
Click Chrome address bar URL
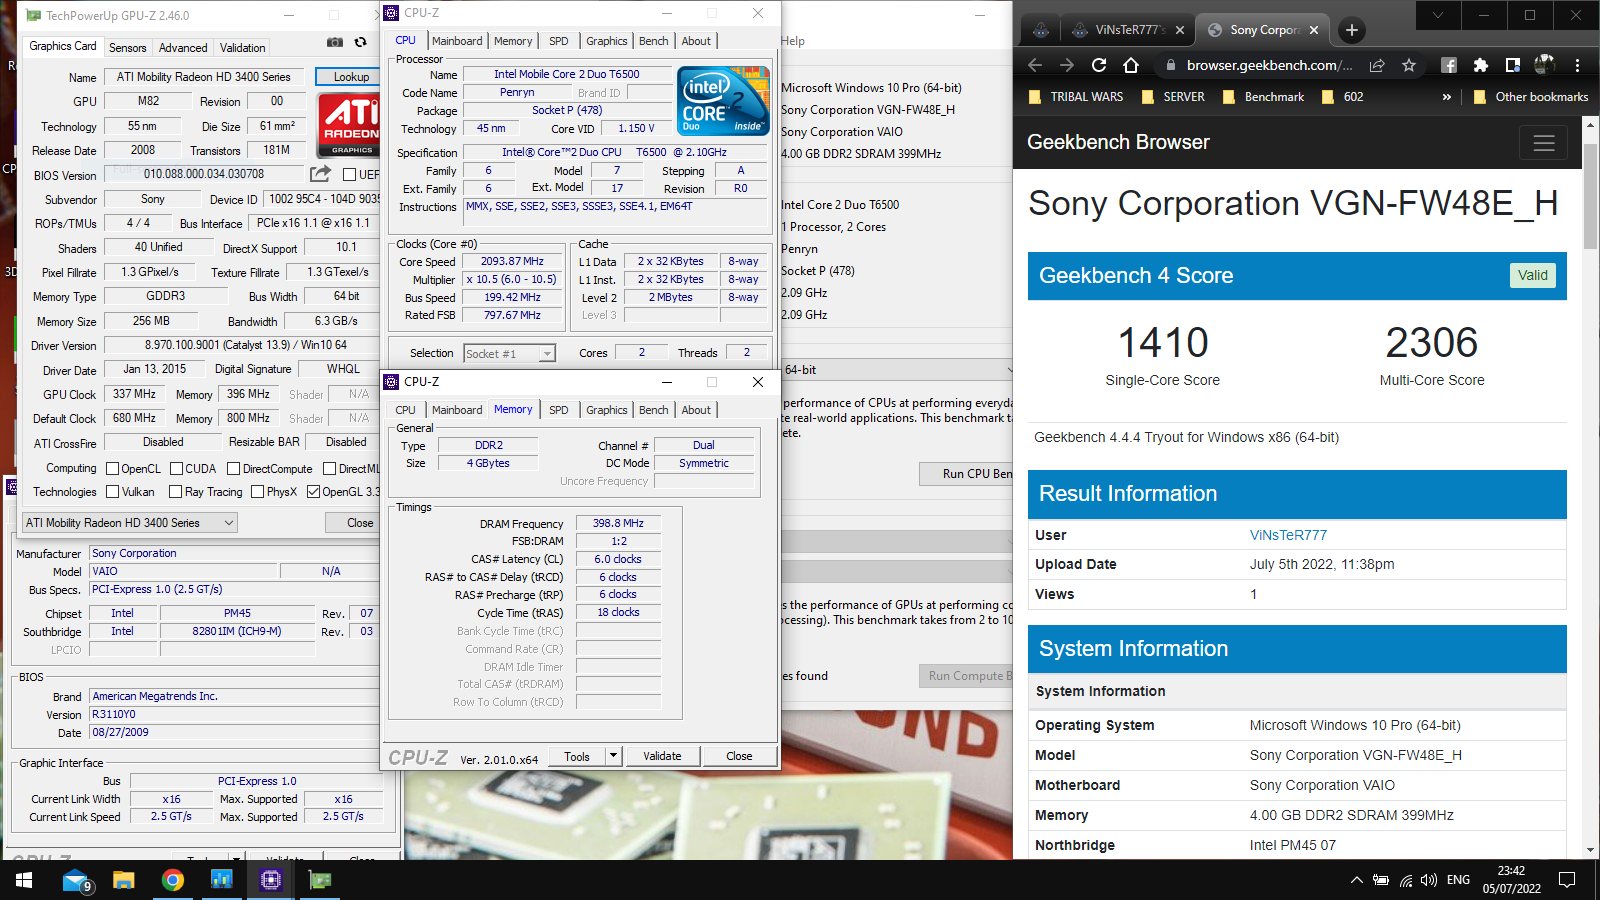point(1270,65)
